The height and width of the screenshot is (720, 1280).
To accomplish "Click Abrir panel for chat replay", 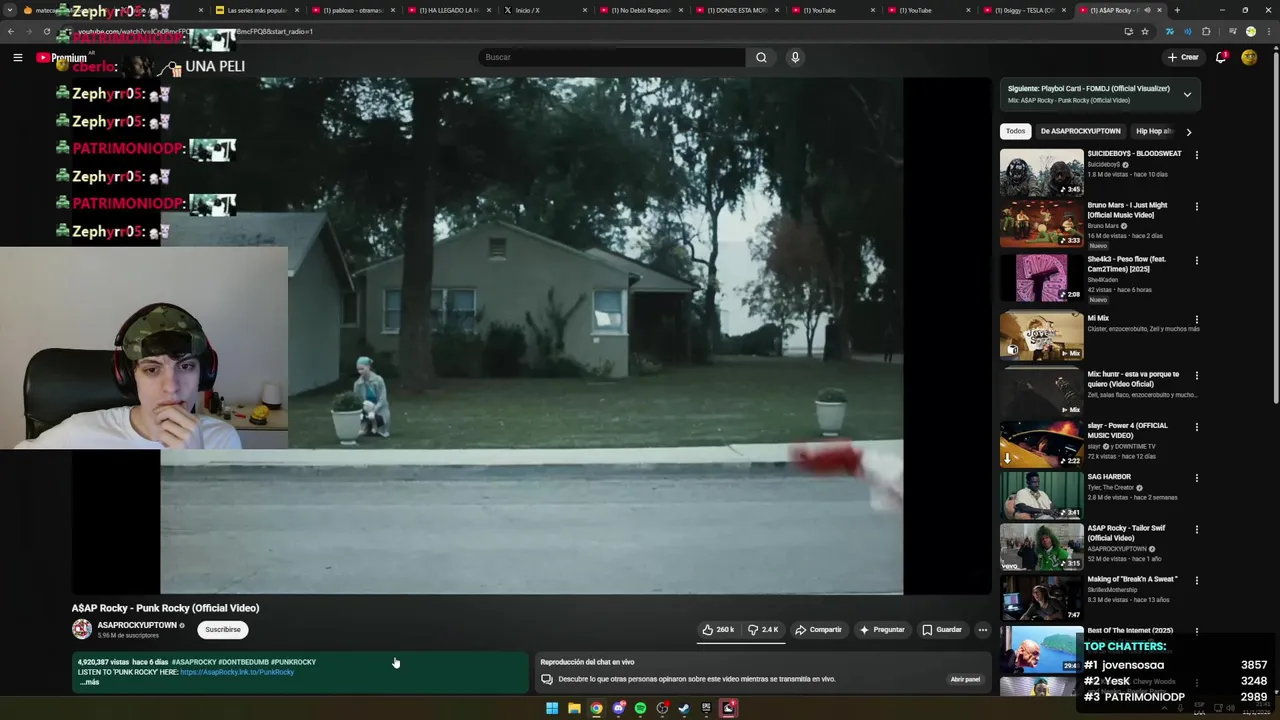I will coord(965,679).
